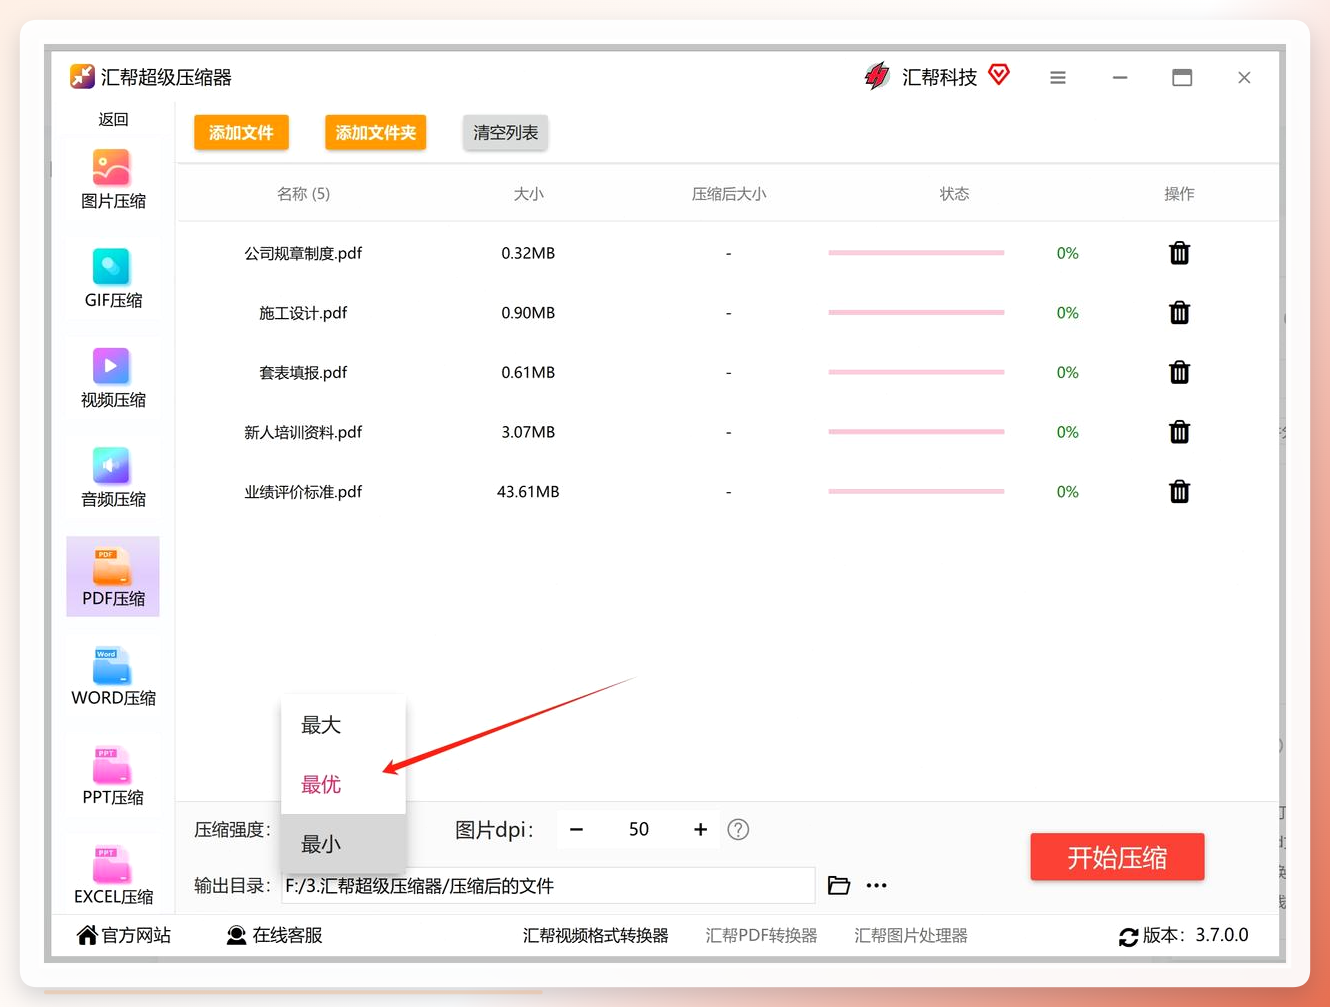Open 汇帮图片处理器 link
This screenshot has width=1330, height=1007.
click(x=911, y=936)
